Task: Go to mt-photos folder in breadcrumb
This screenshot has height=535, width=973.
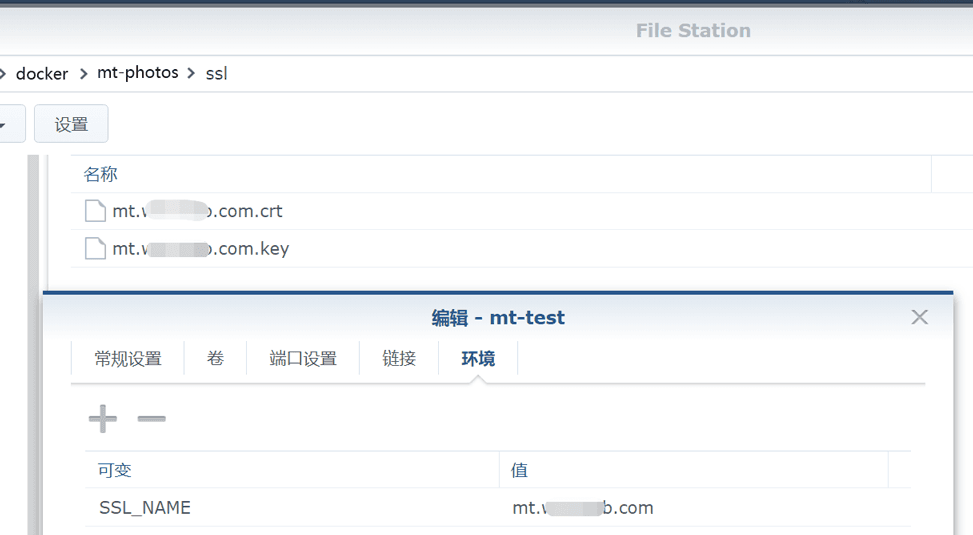Action: pyautogui.click(x=138, y=73)
